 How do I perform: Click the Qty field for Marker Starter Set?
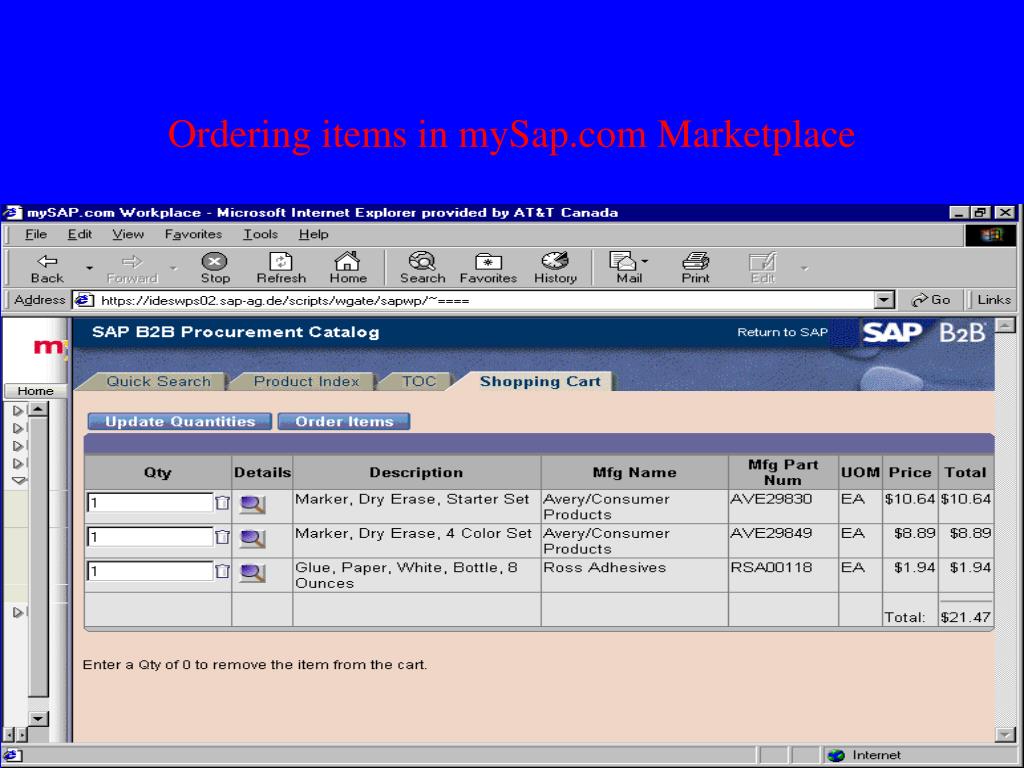[150, 503]
